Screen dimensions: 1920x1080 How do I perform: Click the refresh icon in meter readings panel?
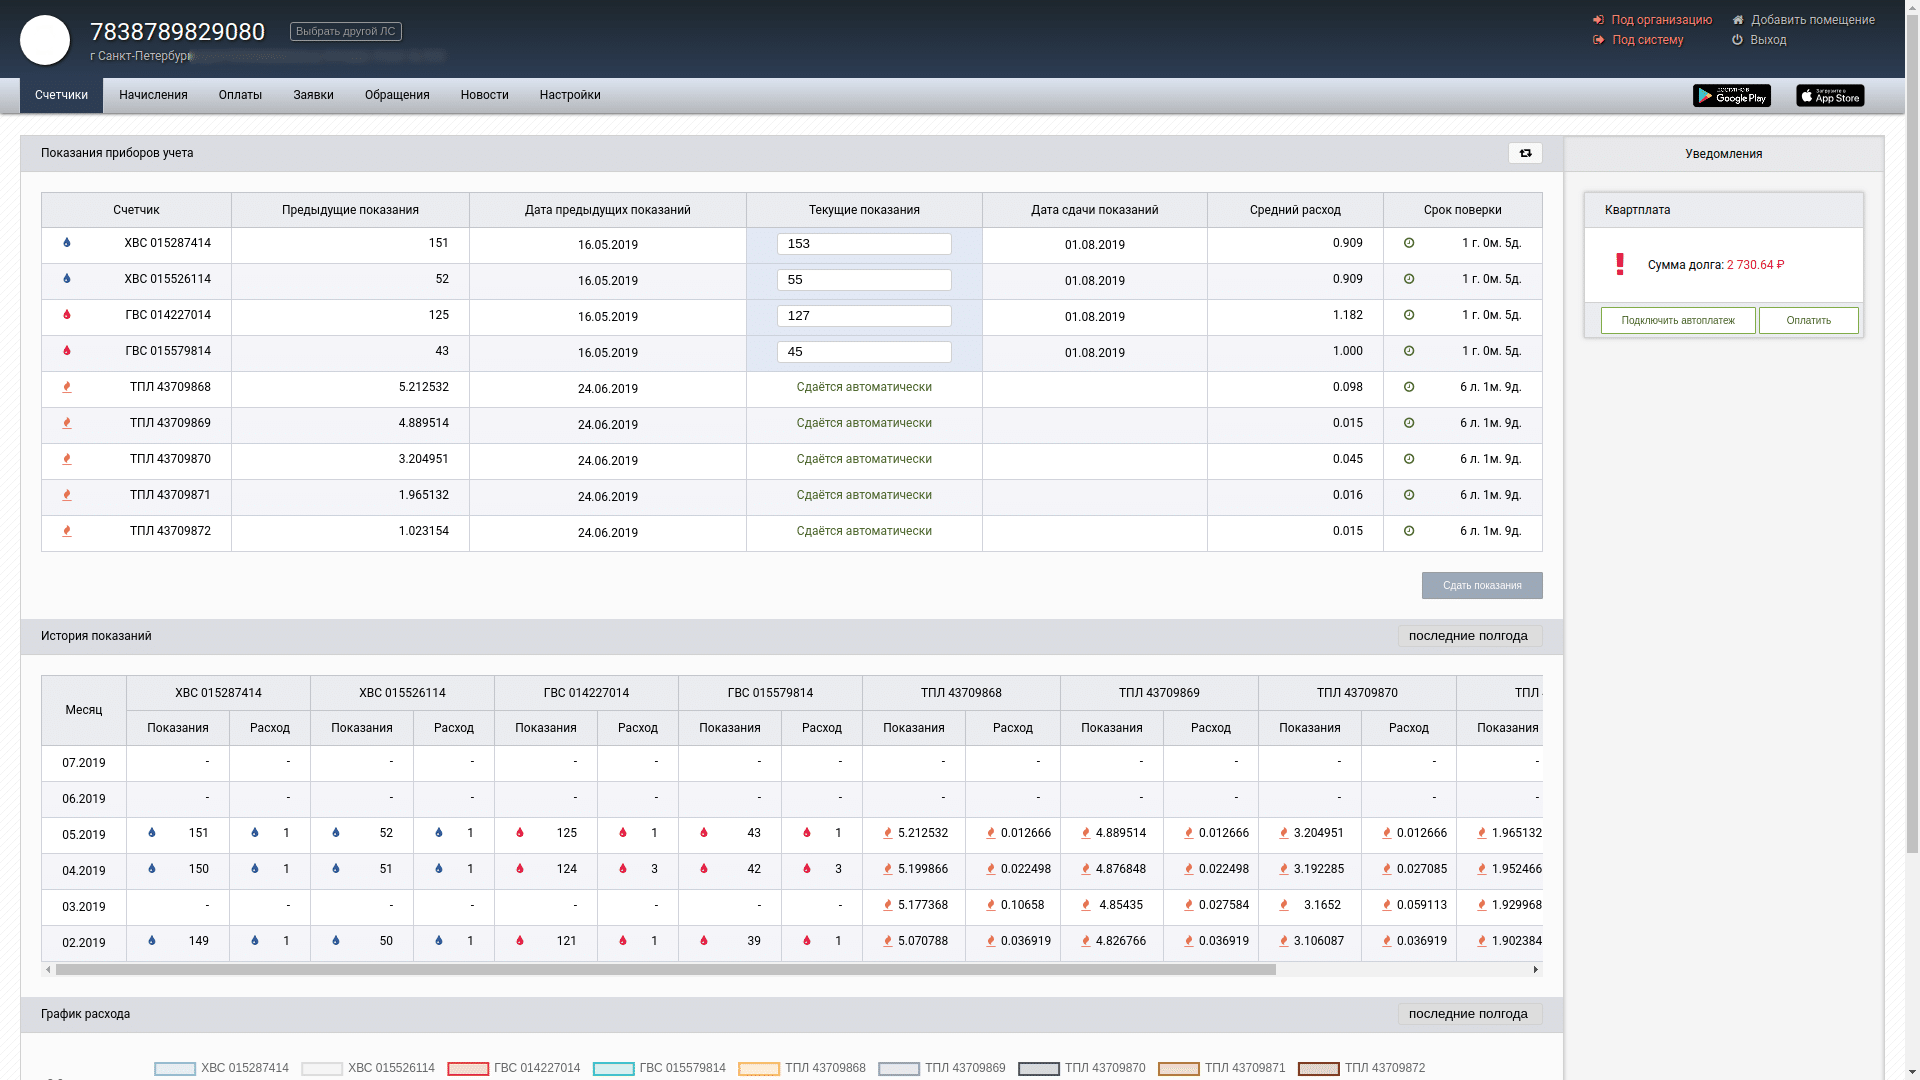(x=1525, y=153)
